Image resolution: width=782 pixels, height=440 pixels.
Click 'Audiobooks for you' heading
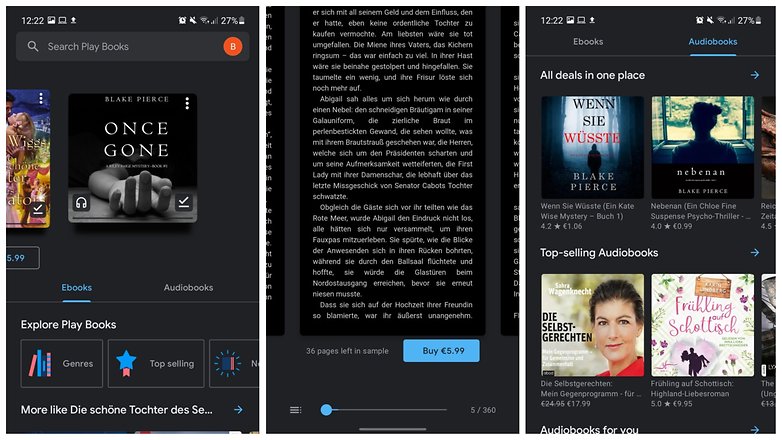pyautogui.click(x=589, y=430)
